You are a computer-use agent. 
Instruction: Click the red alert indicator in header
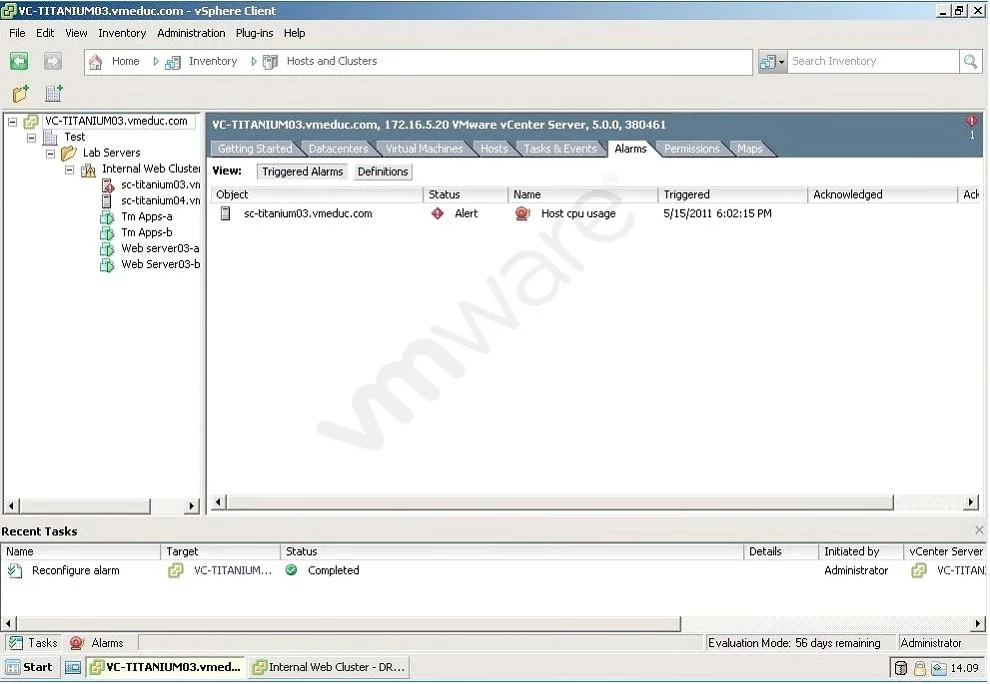[x=972, y=120]
